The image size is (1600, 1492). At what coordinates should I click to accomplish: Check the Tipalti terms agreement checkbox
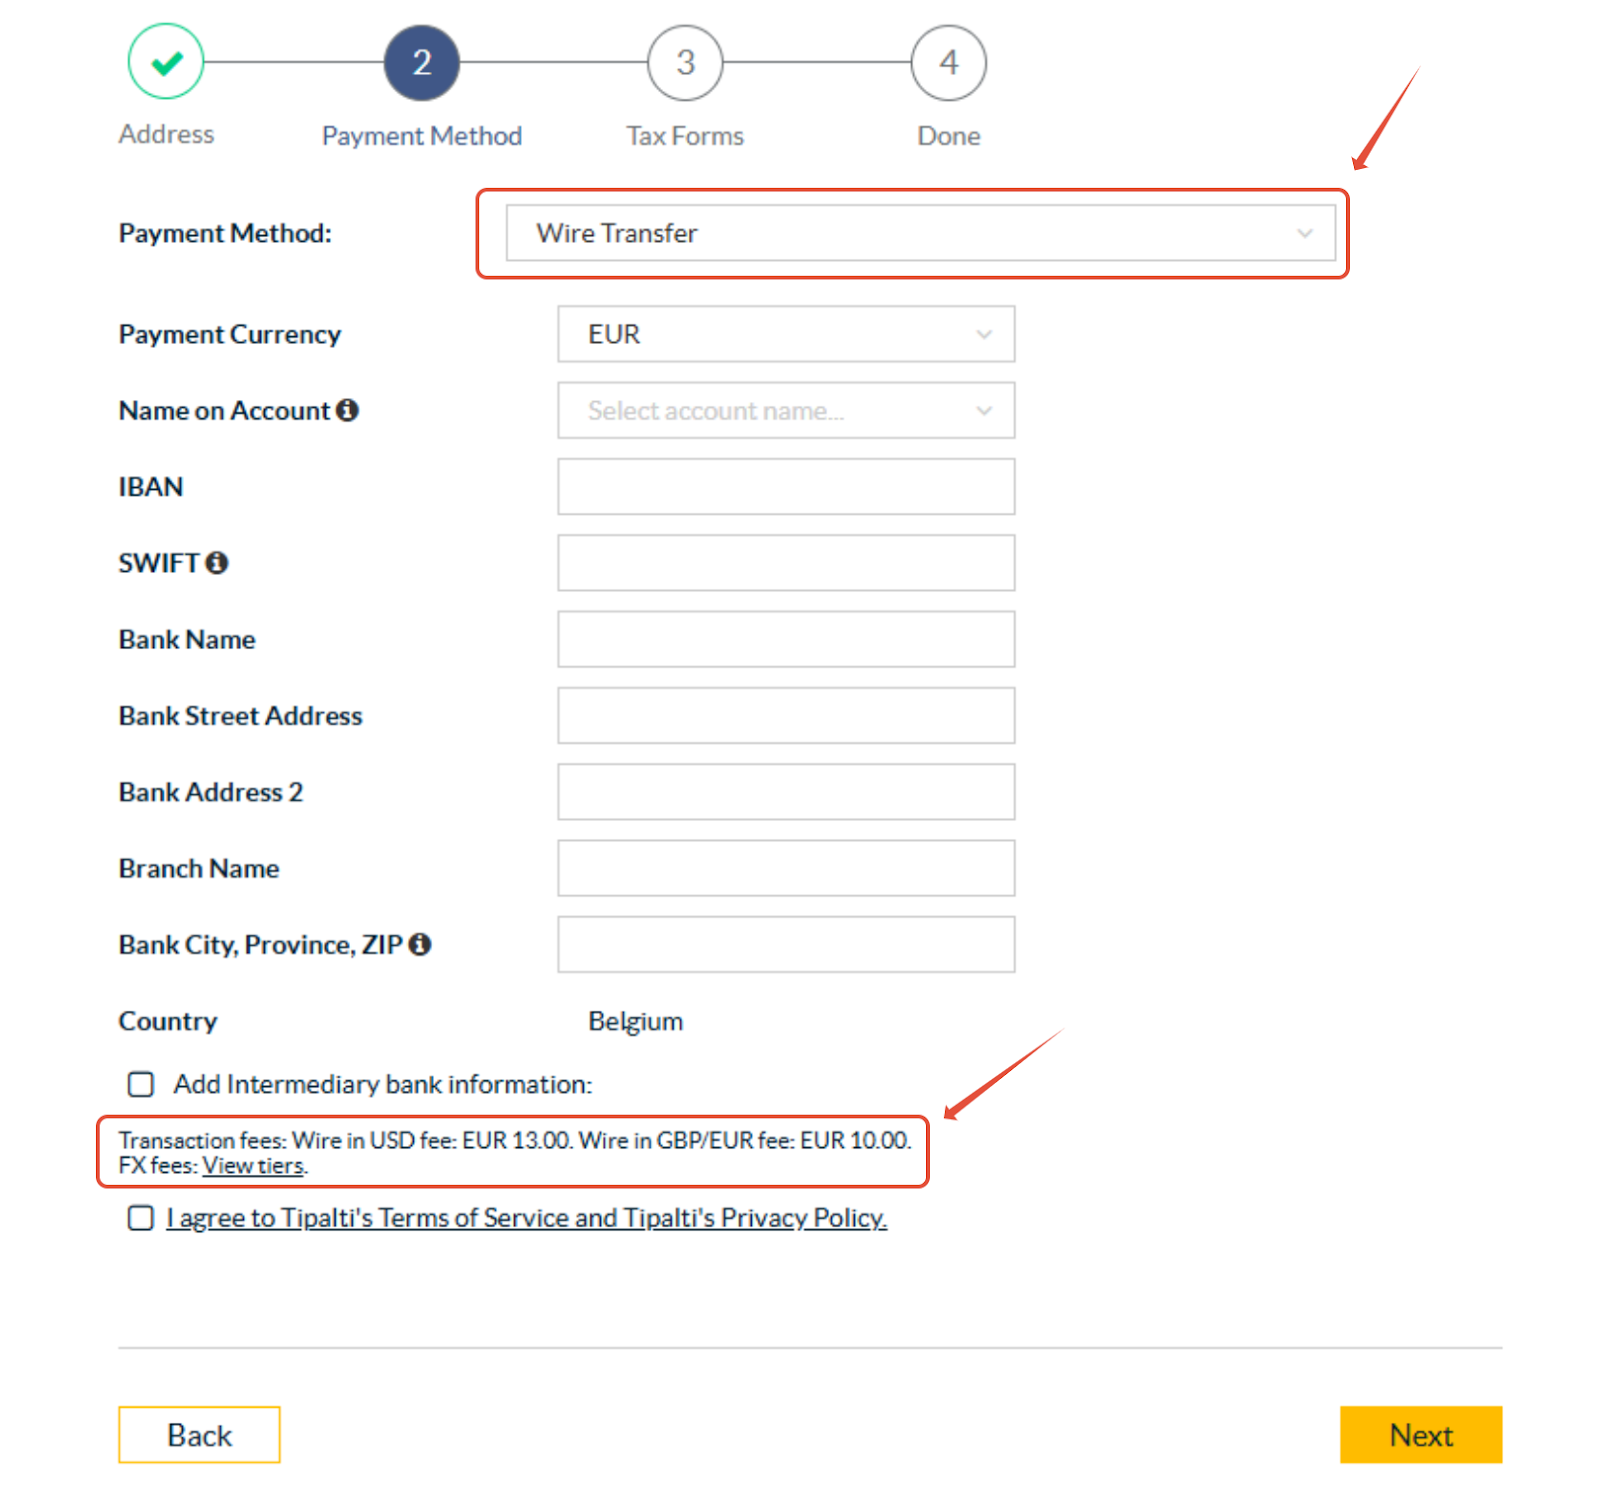(x=141, y=1217)
